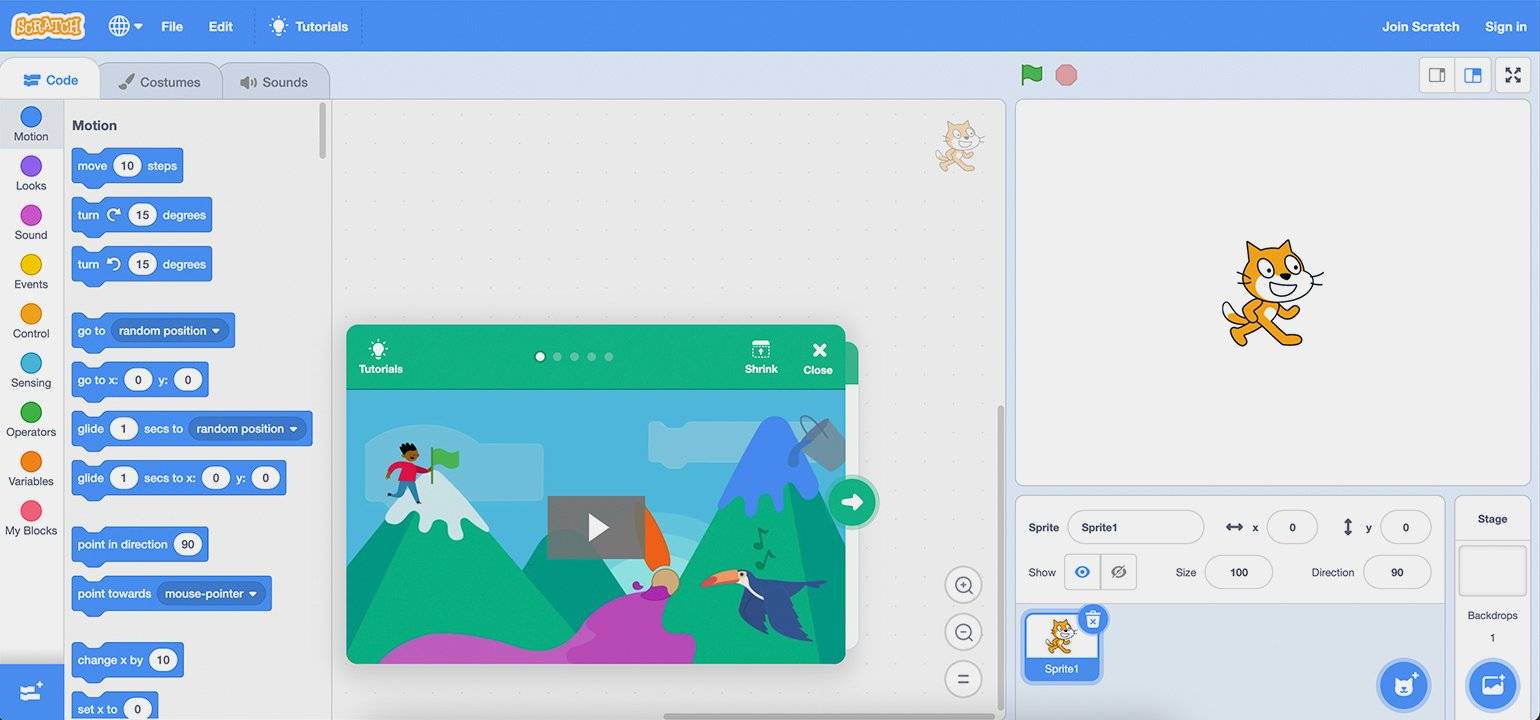The image size is (1540, 720).
Task: Click the red stop sign
Action: point(1066,75)
